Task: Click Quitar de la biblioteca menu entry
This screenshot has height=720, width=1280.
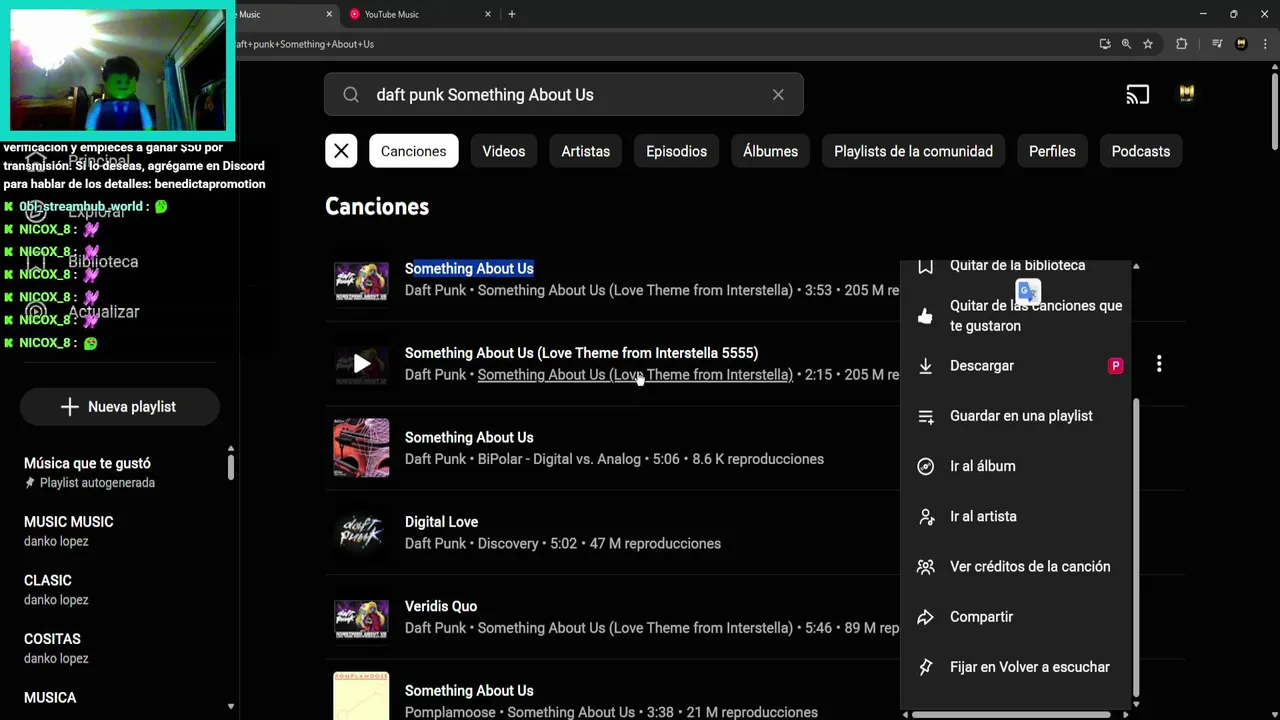Action: click(x=1017, y=267)
